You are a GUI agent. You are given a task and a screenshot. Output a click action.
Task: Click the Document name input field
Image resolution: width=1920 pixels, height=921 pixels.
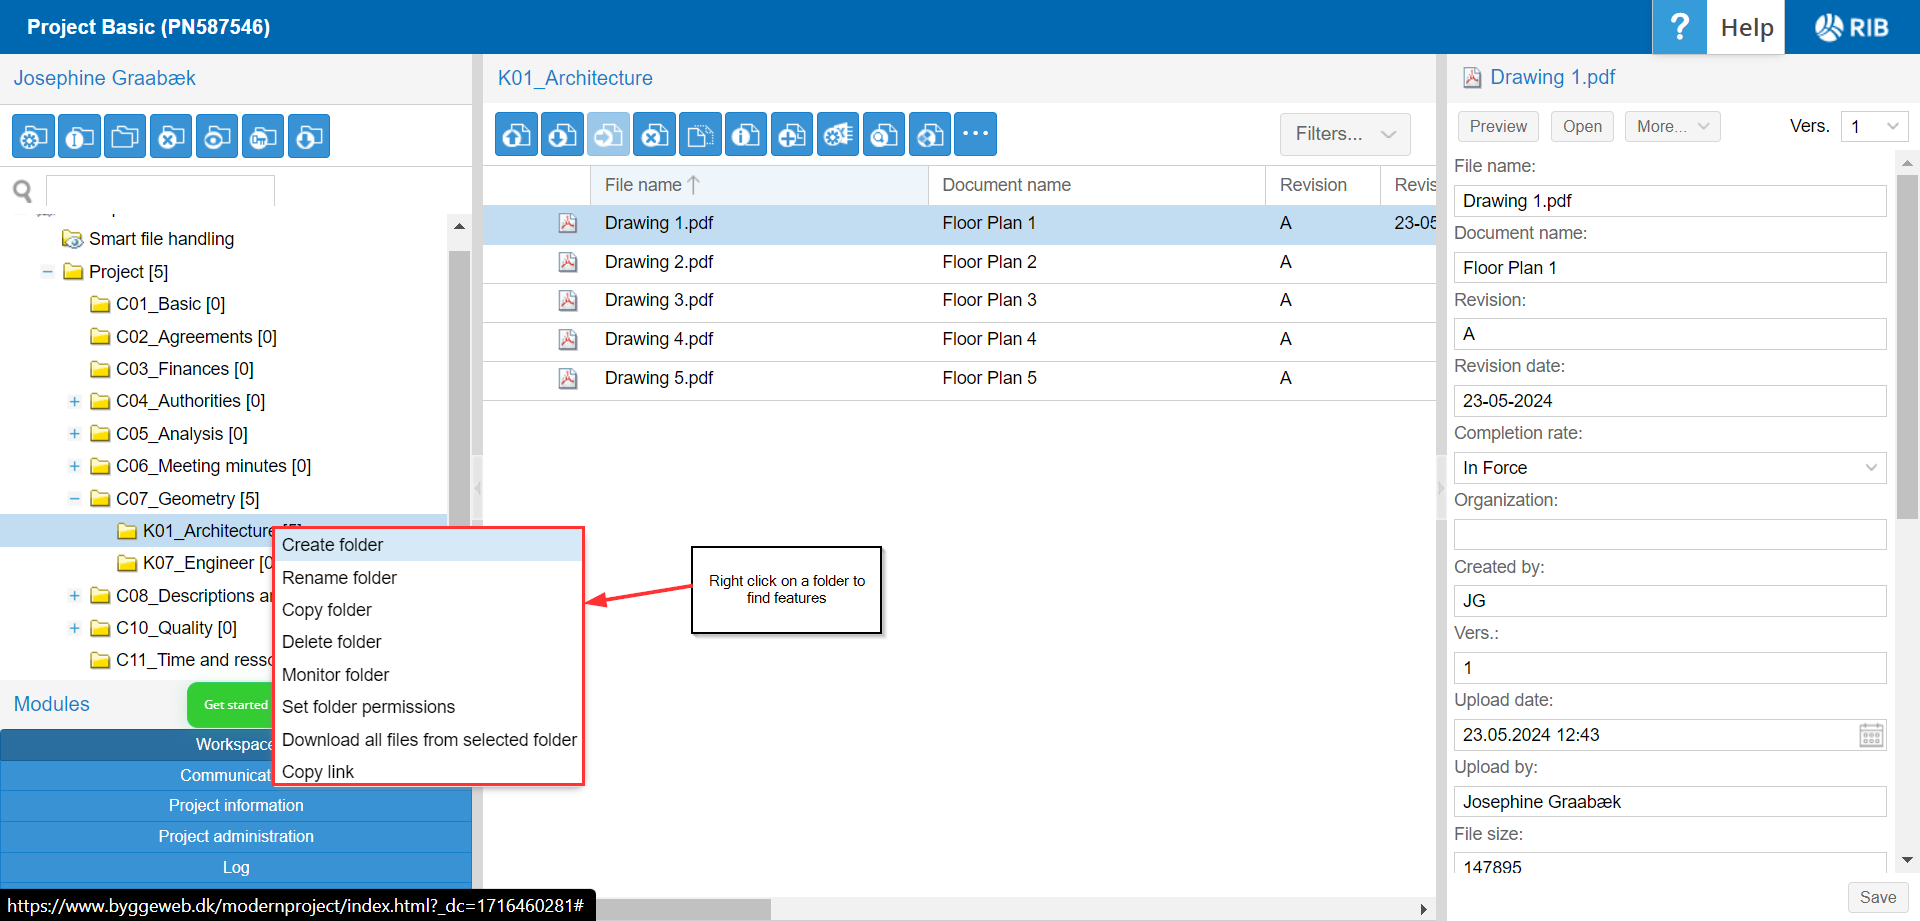tap(1669, 268)
